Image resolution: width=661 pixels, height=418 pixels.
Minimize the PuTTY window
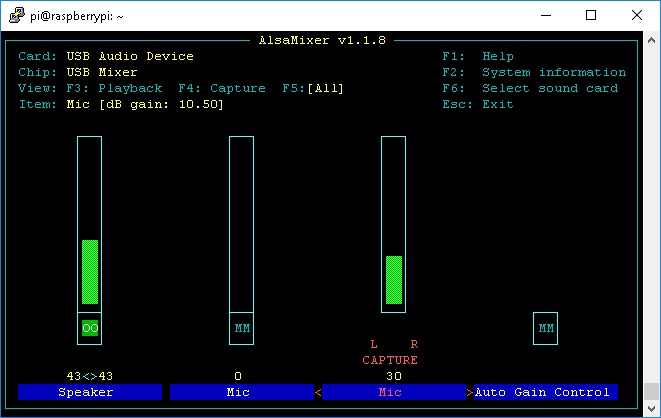point(546,16)
